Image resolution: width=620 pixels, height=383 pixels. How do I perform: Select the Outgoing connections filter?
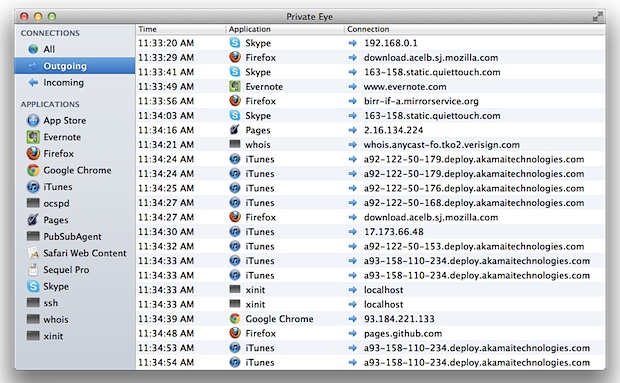[x=65, y=66]
